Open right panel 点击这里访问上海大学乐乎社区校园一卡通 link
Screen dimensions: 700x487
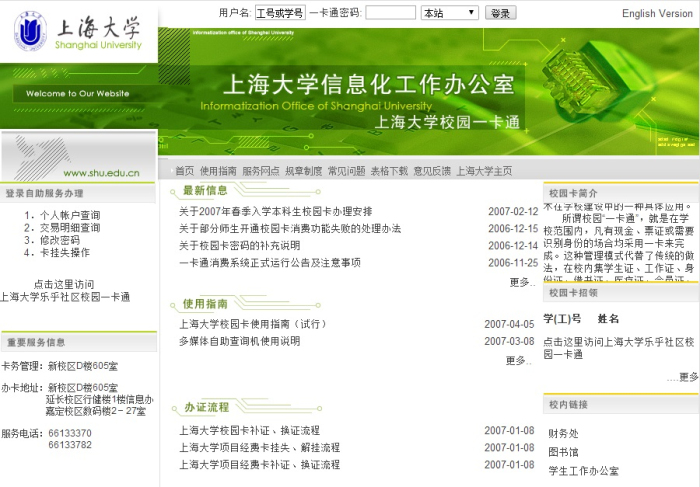(x=619, y=348)
